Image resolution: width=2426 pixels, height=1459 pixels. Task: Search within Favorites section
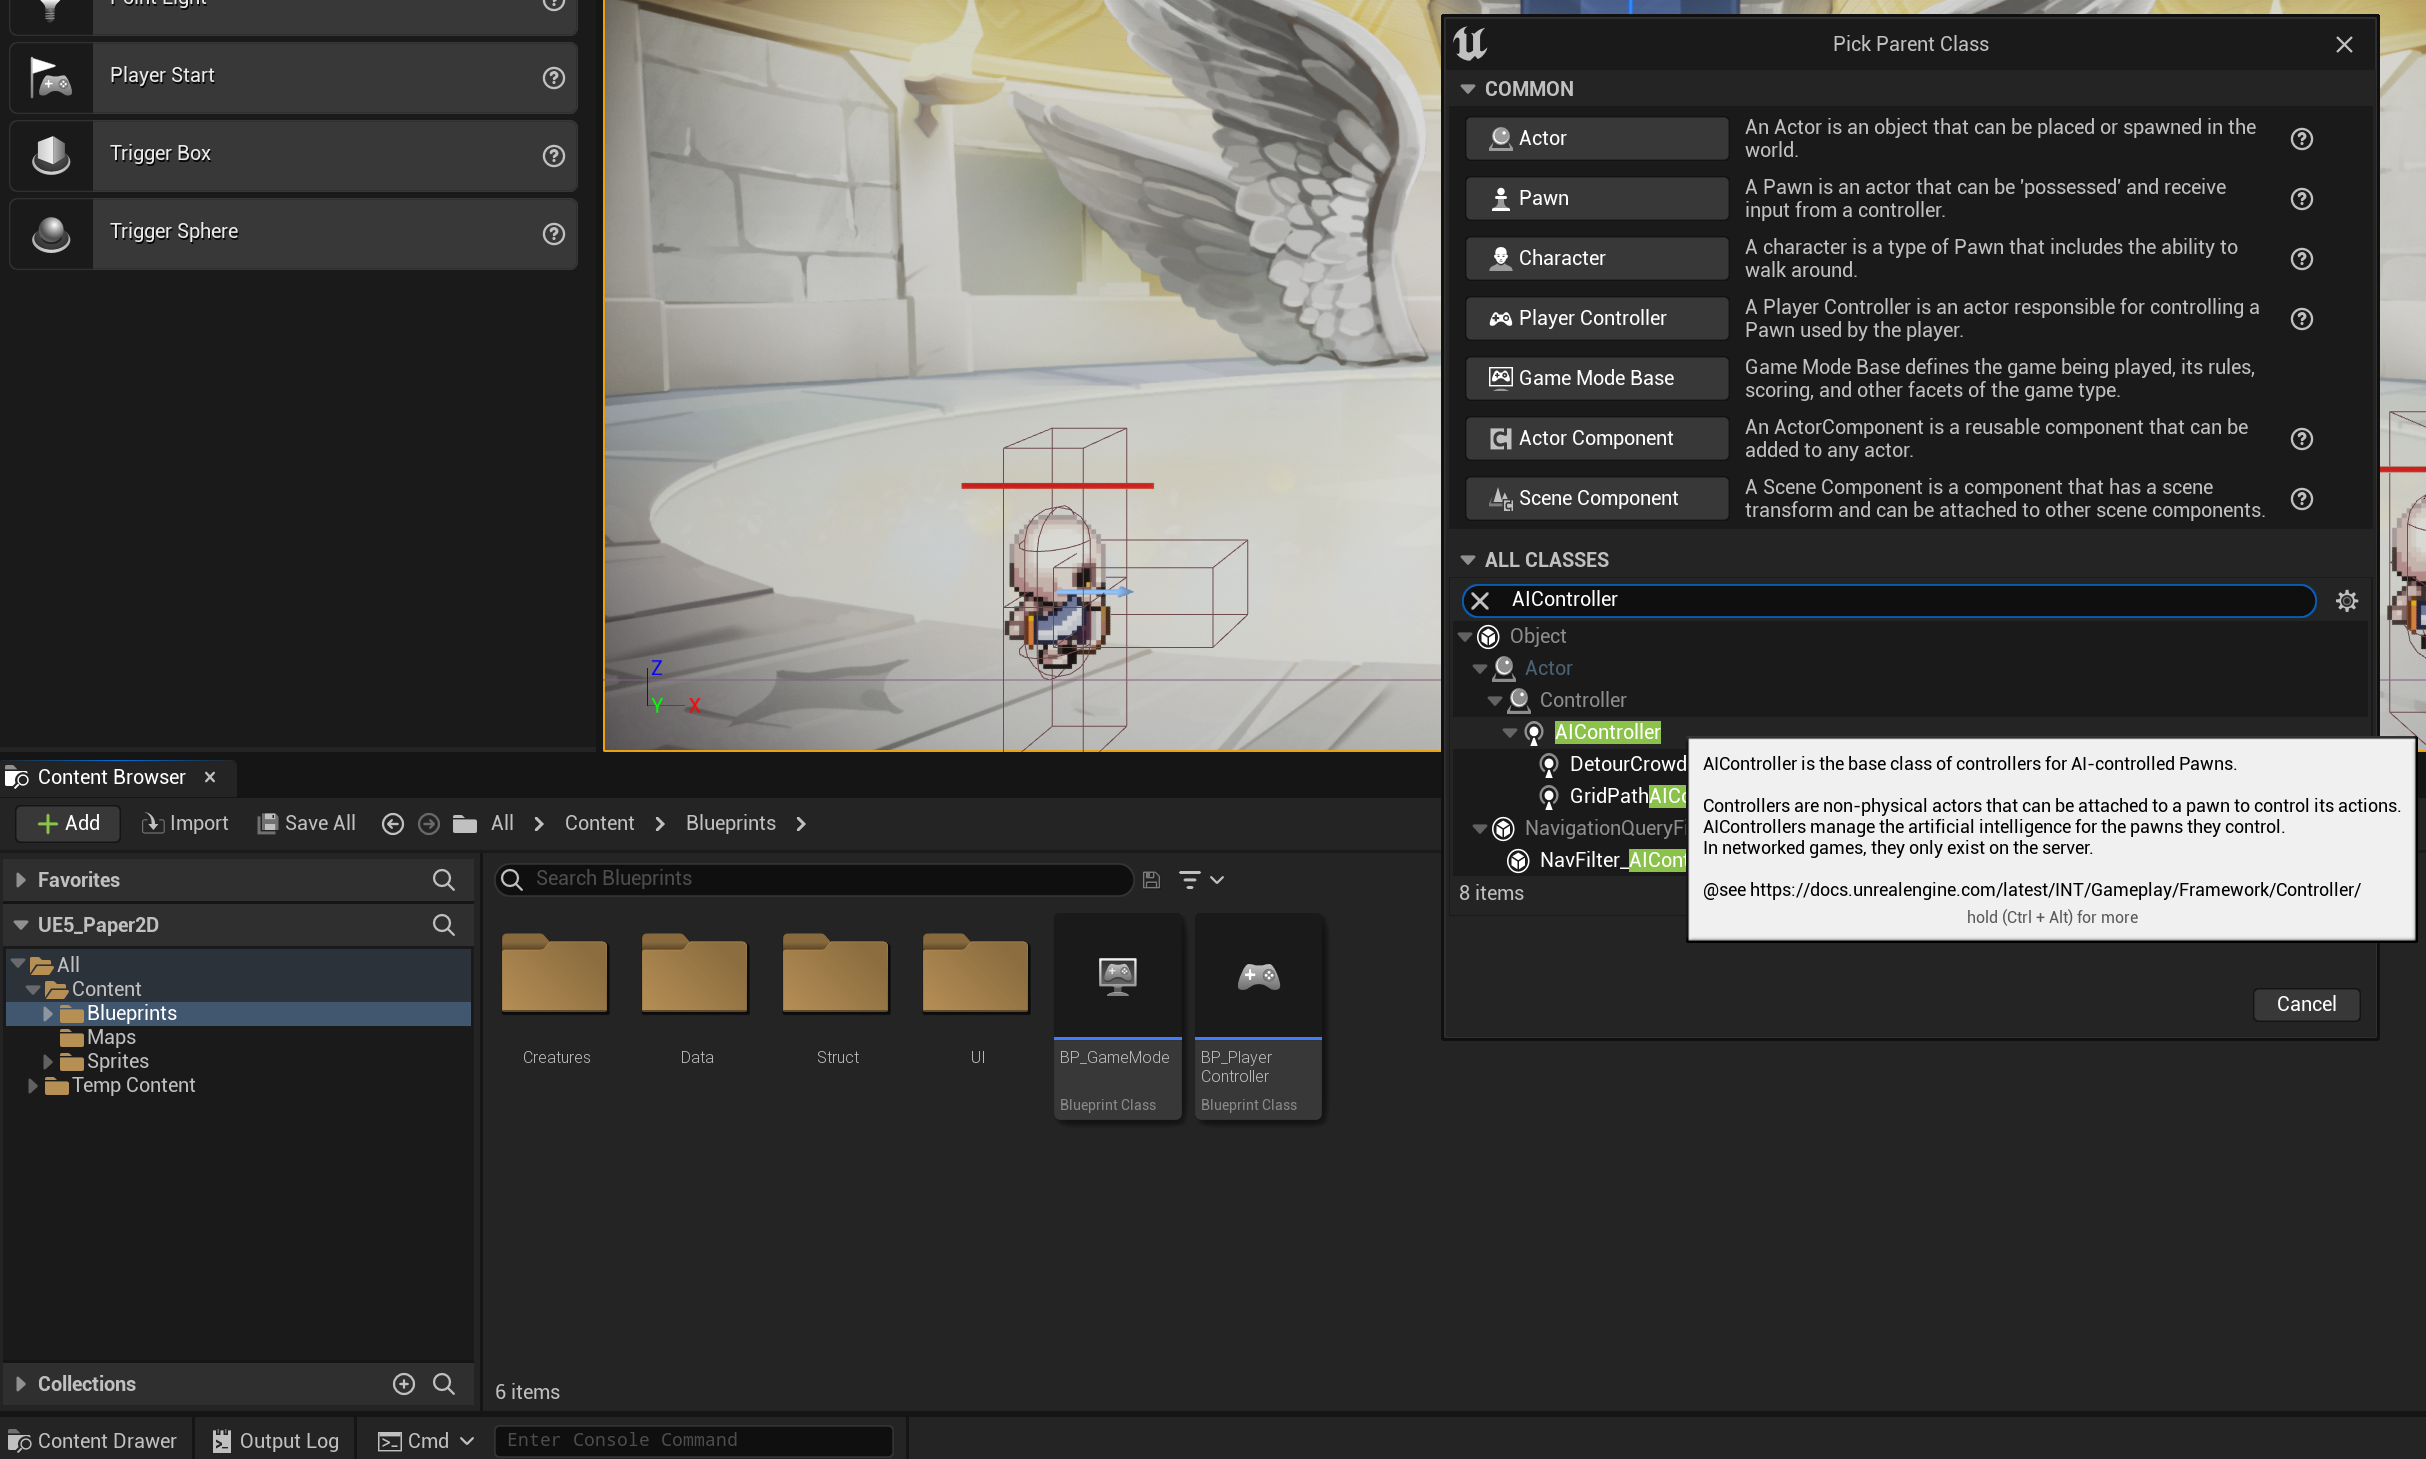click(x=443, y=880)
